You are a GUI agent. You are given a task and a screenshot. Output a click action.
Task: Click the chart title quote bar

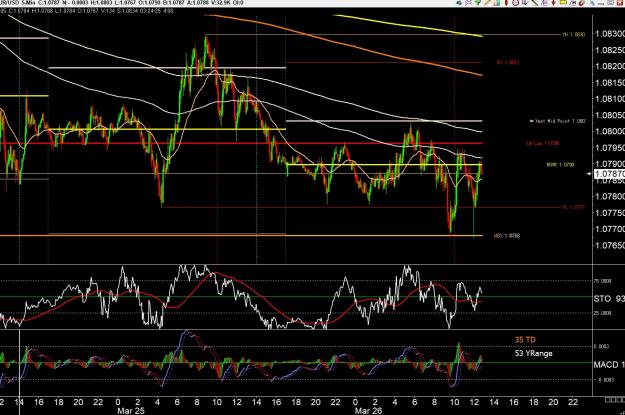click(x=122, y=3)
